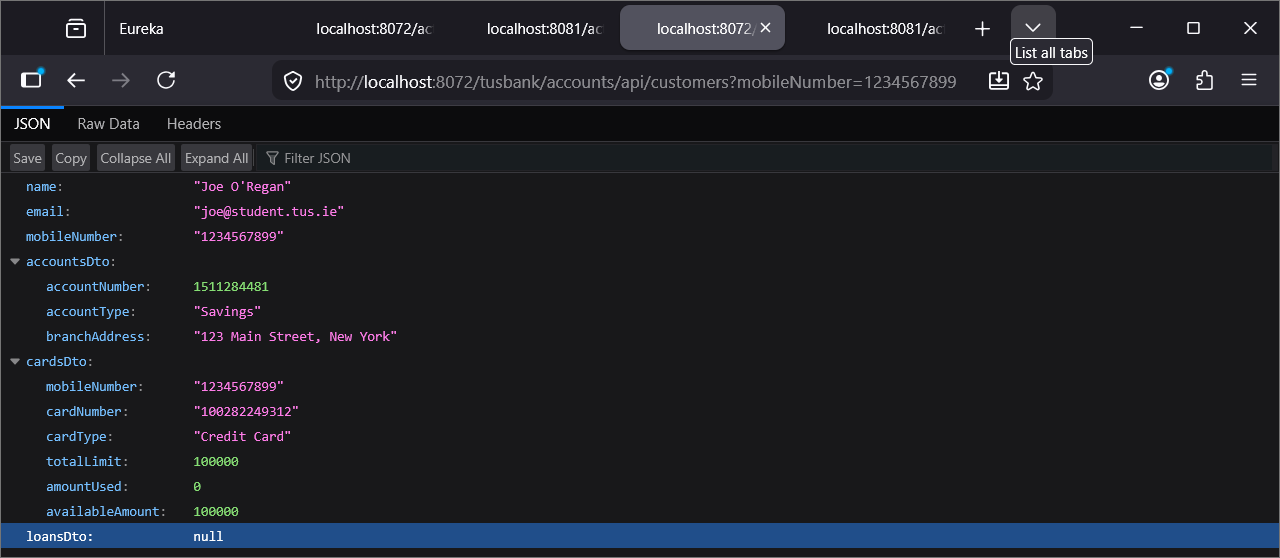Image resolution: width=1280 pixels, height=558 pixels.
Task: Click the cardsDto key label
Action: pos(60,361)
